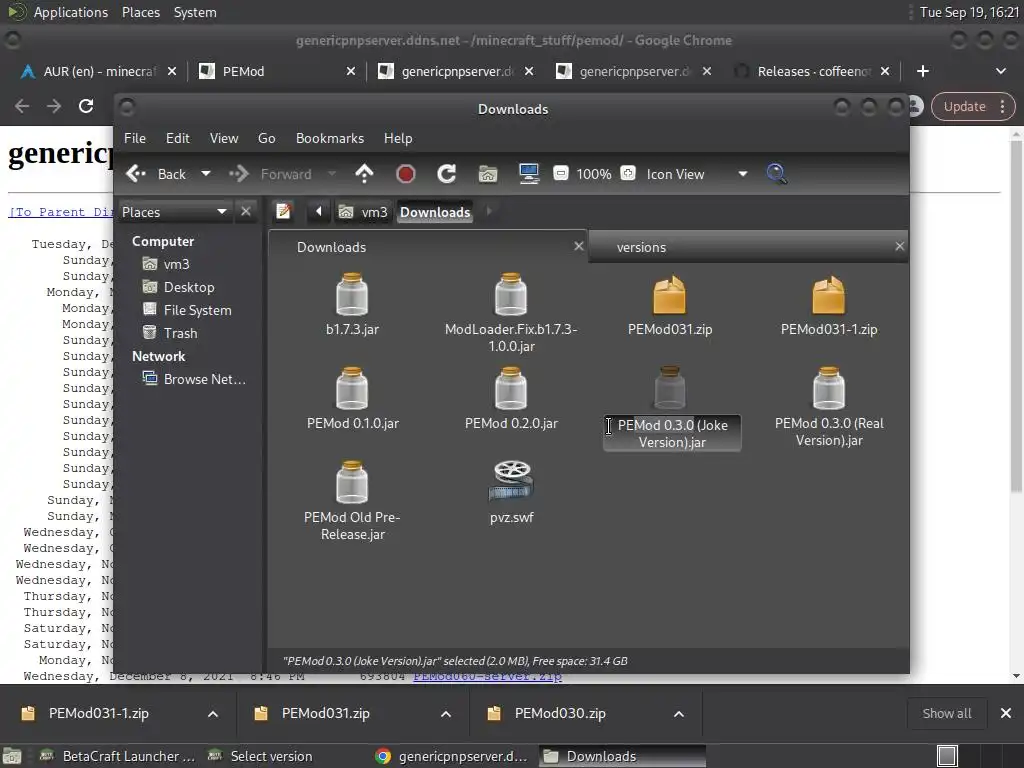
Task: Click the To Parent Directory link
Action: pos(60,212)
